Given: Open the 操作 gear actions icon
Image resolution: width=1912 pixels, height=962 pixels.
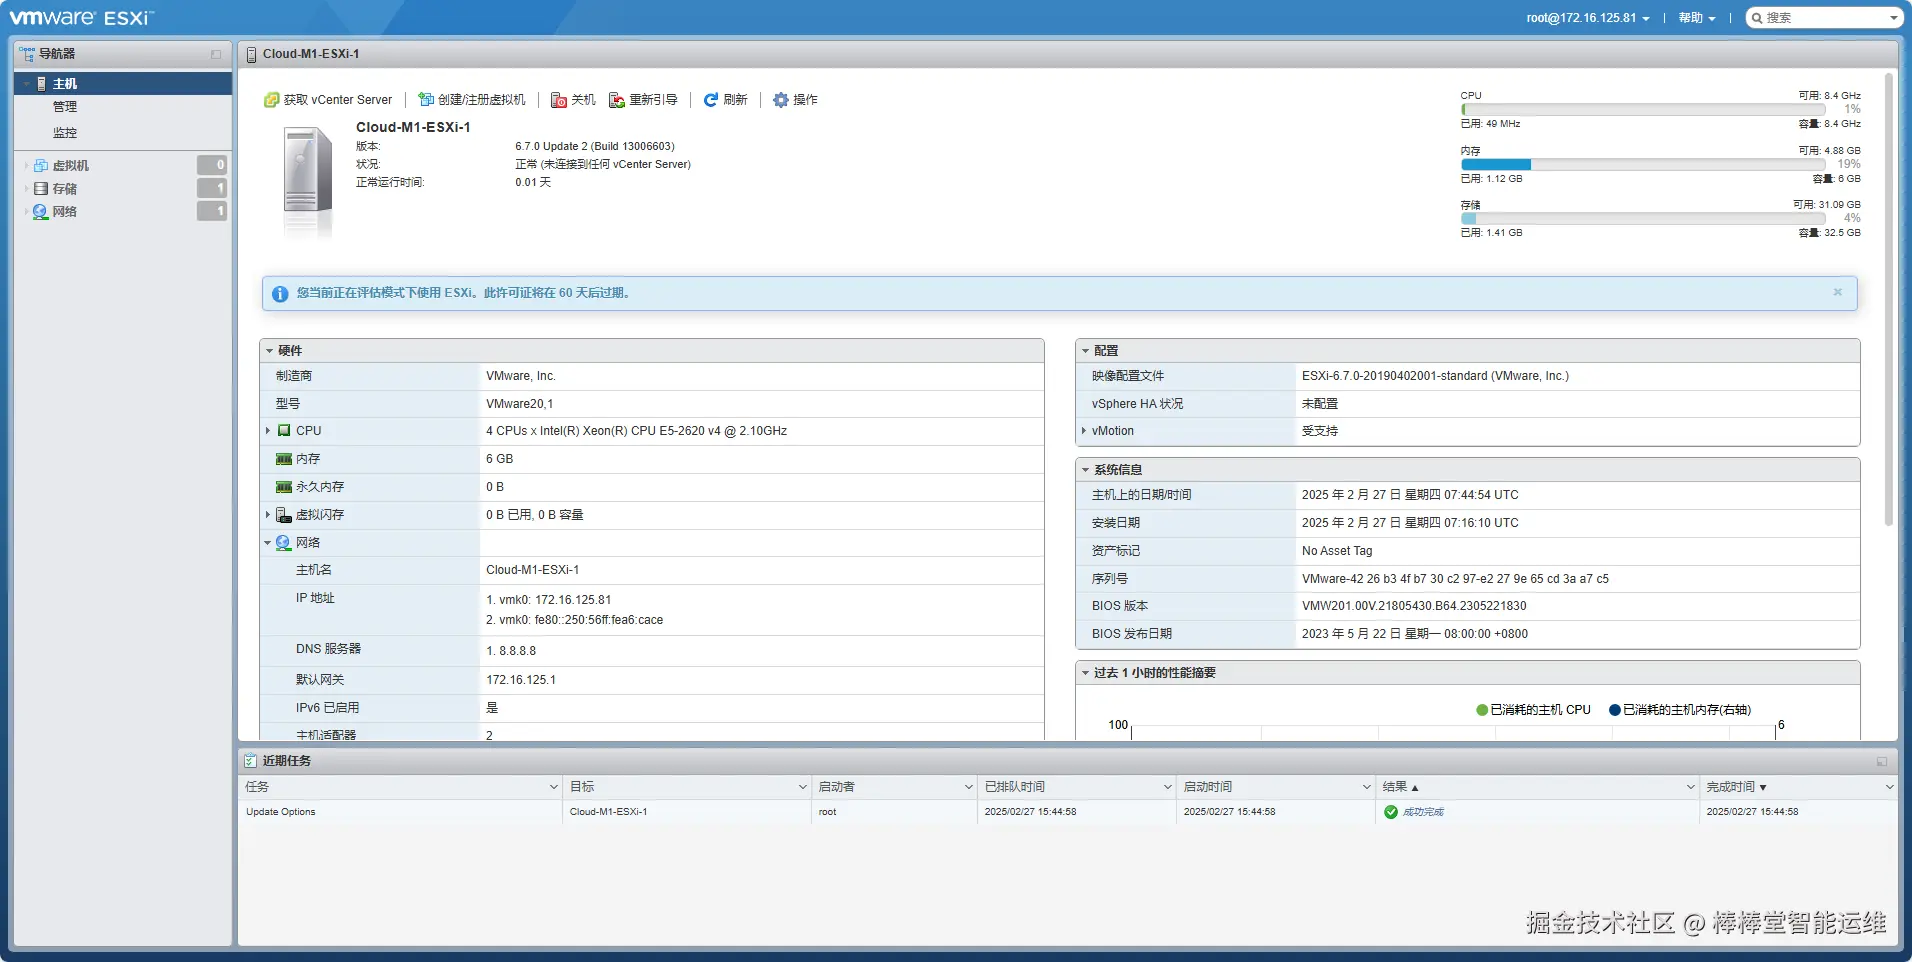Looking at the screenshot, I should pyautogui.click(x=781, y=100).
